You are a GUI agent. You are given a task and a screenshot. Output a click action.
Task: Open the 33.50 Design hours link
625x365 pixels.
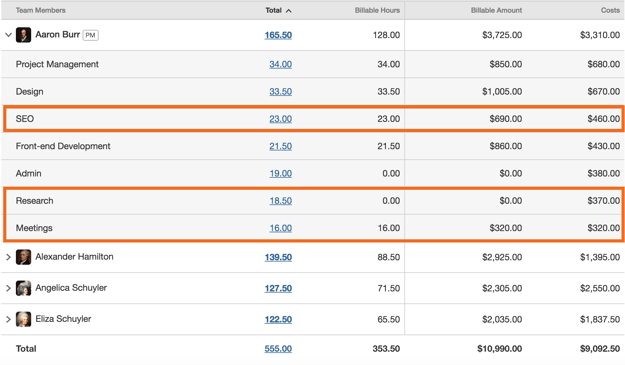coord(281,92)
